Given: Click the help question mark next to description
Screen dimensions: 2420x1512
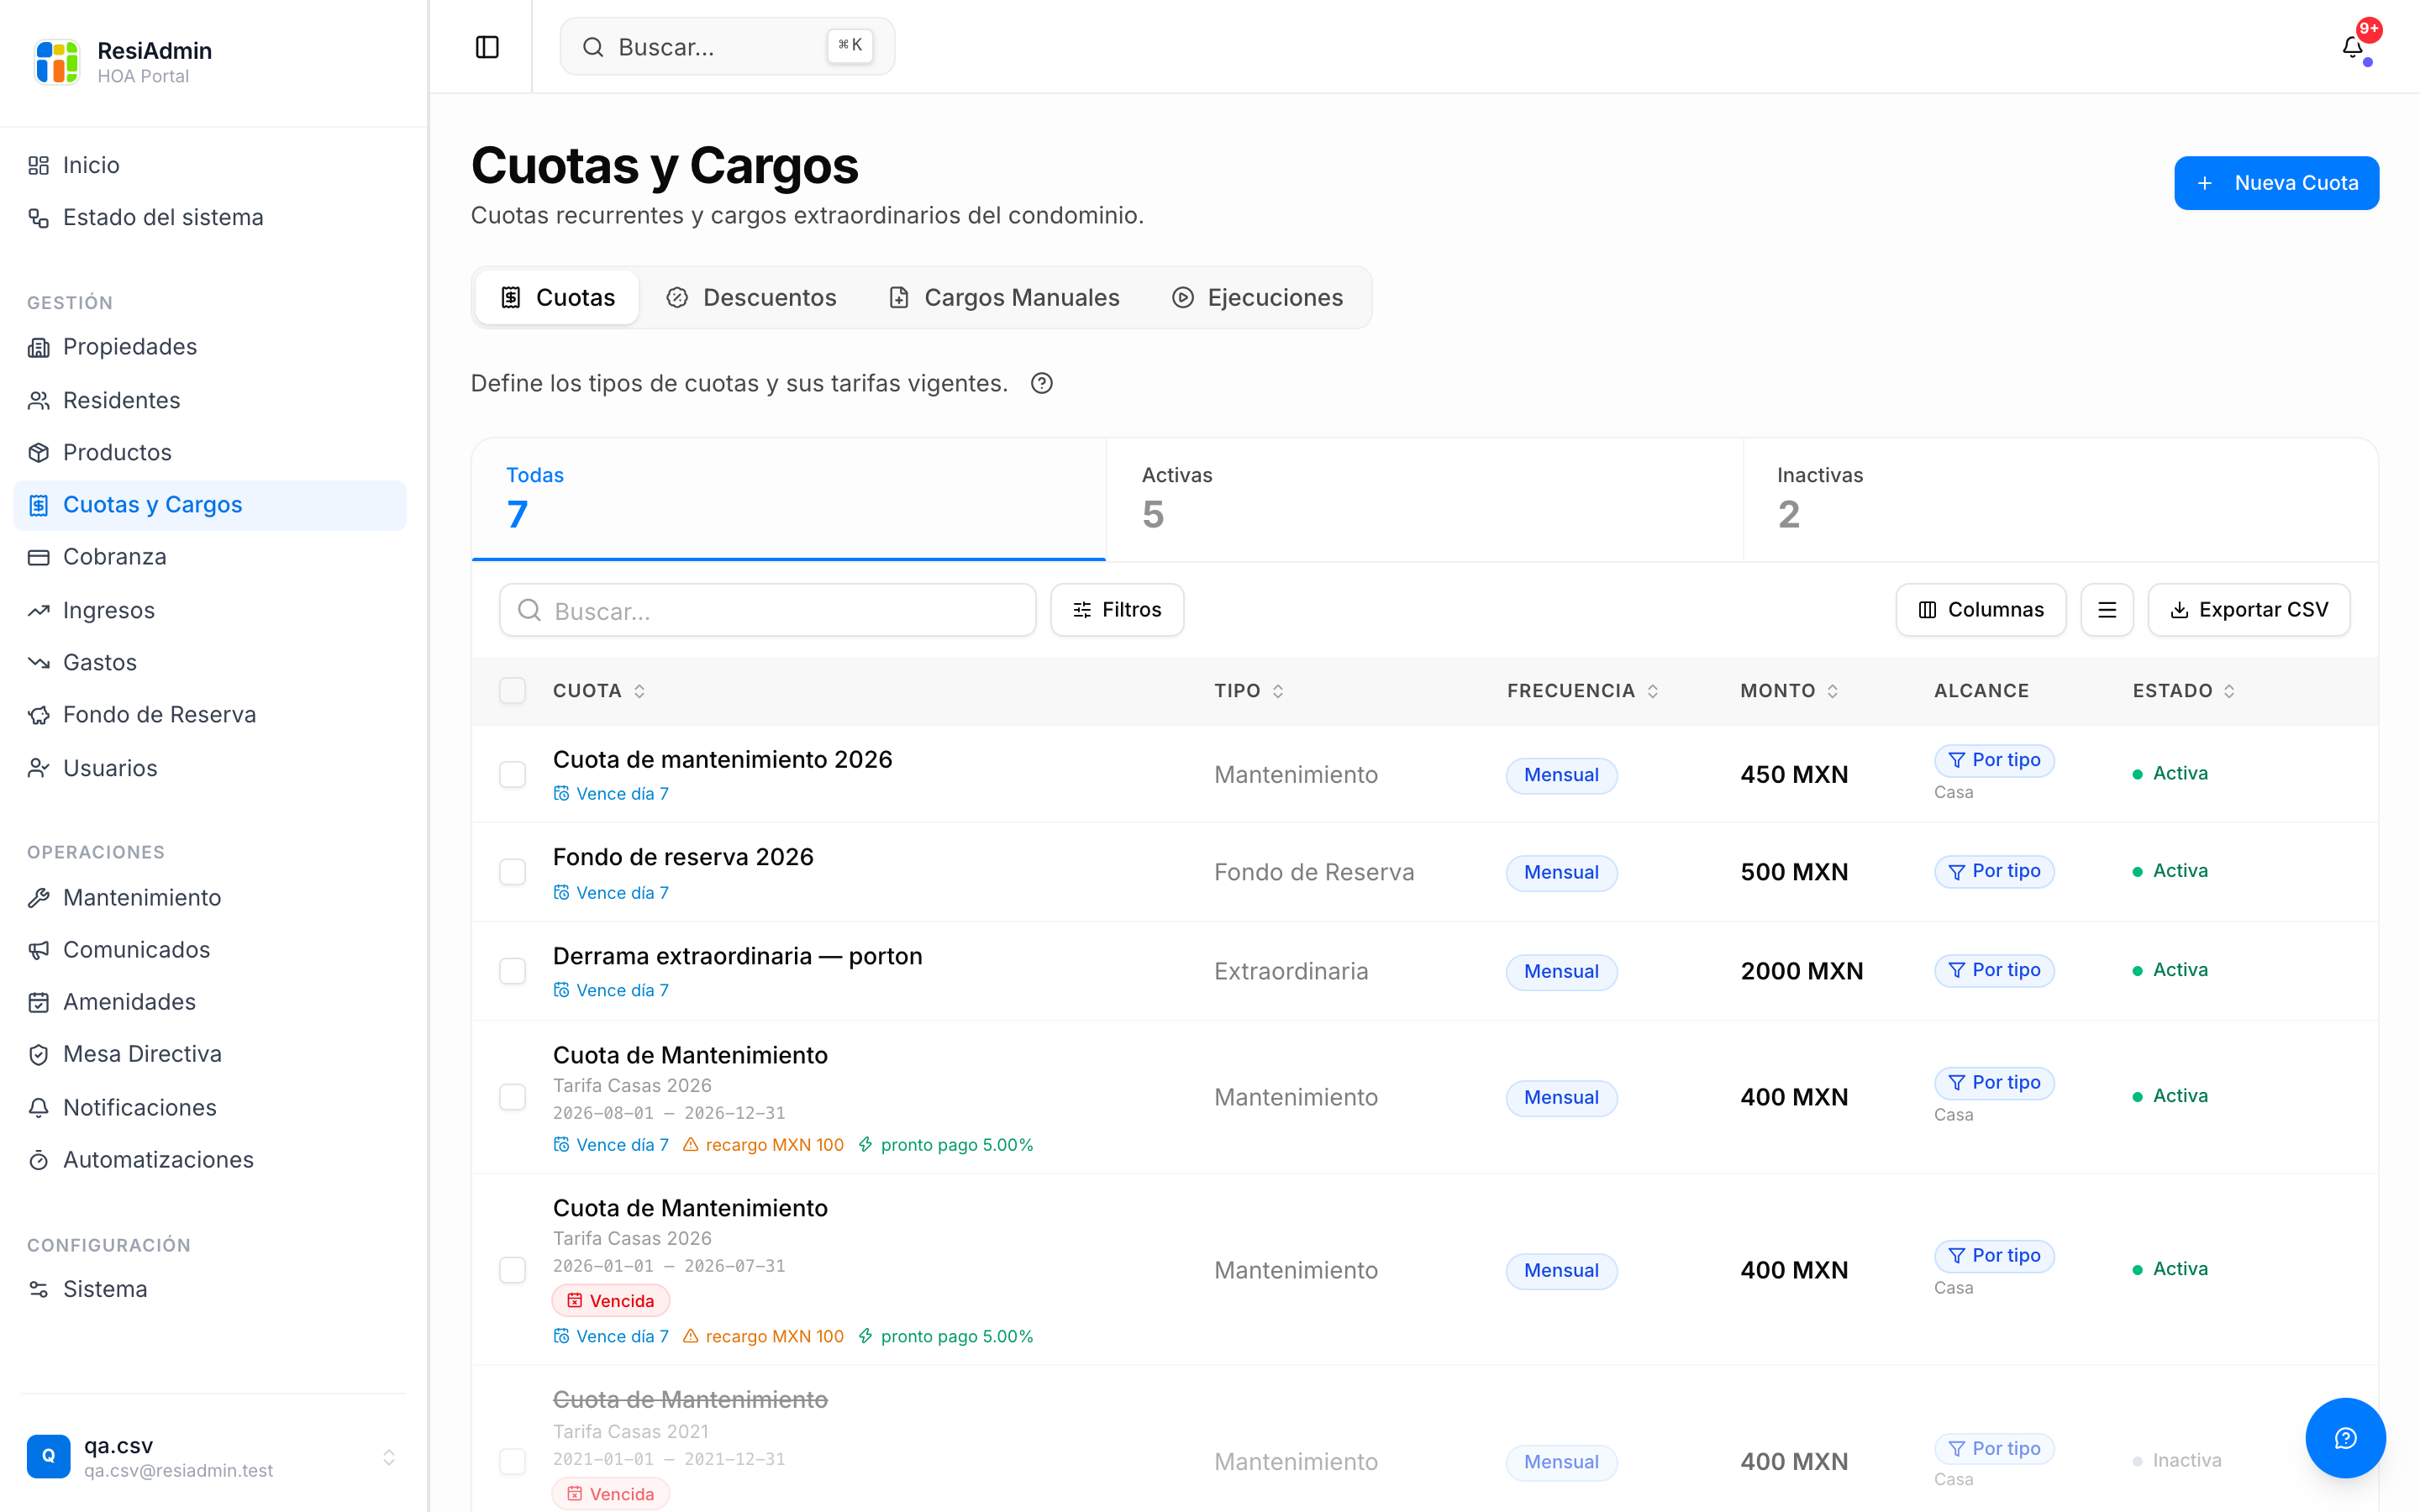Looking at the screenshot, I should 1041,383.
